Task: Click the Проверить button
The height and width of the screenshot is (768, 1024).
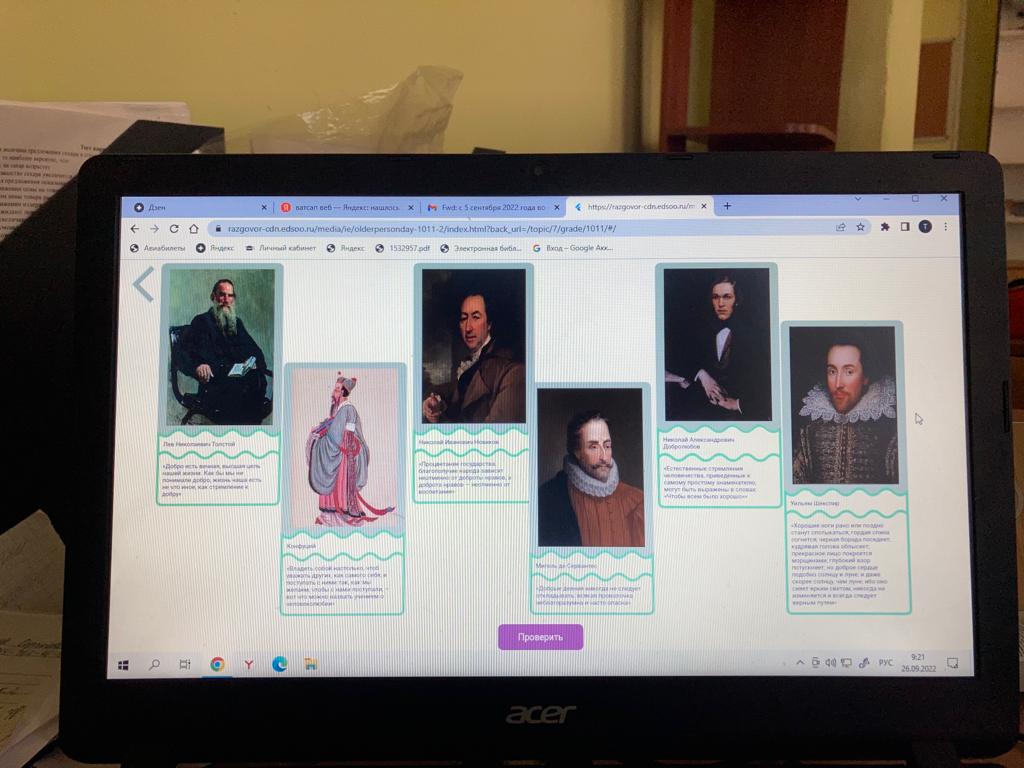Action: pos(540,637)
